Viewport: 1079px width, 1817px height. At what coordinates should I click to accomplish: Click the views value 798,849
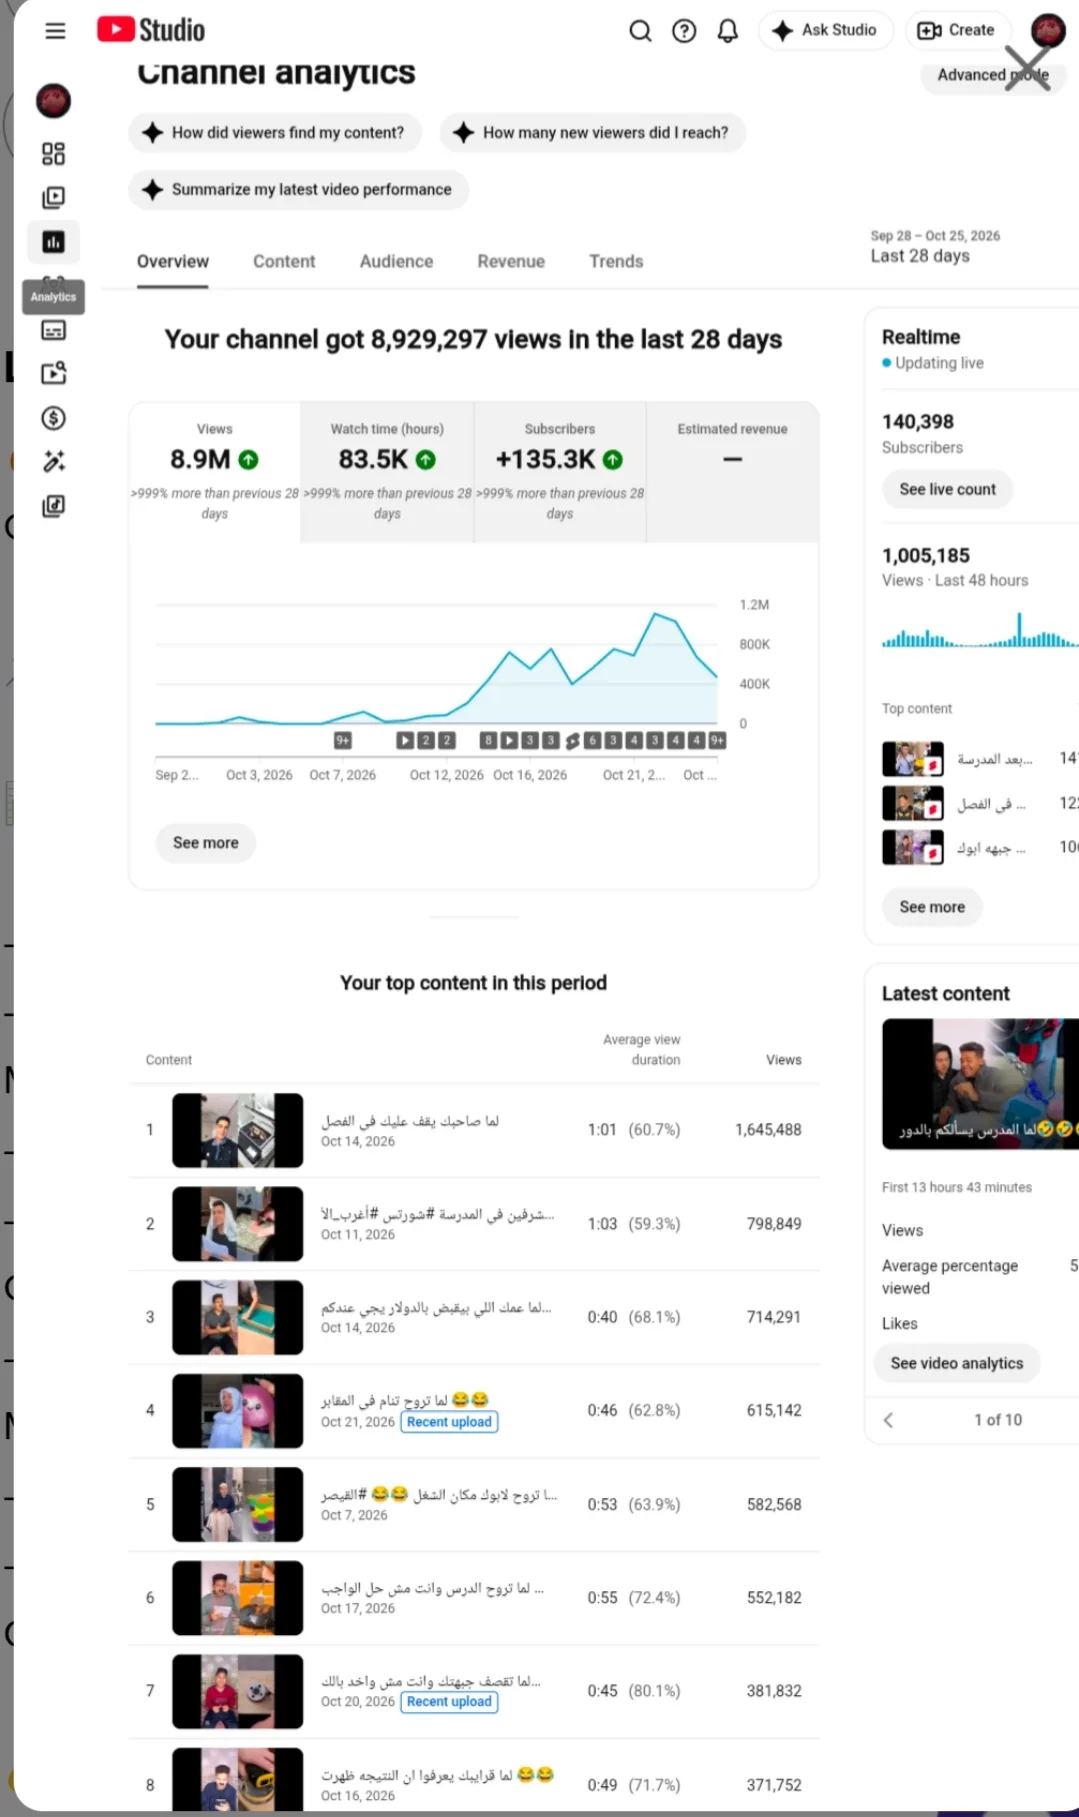click(774, 1224)
